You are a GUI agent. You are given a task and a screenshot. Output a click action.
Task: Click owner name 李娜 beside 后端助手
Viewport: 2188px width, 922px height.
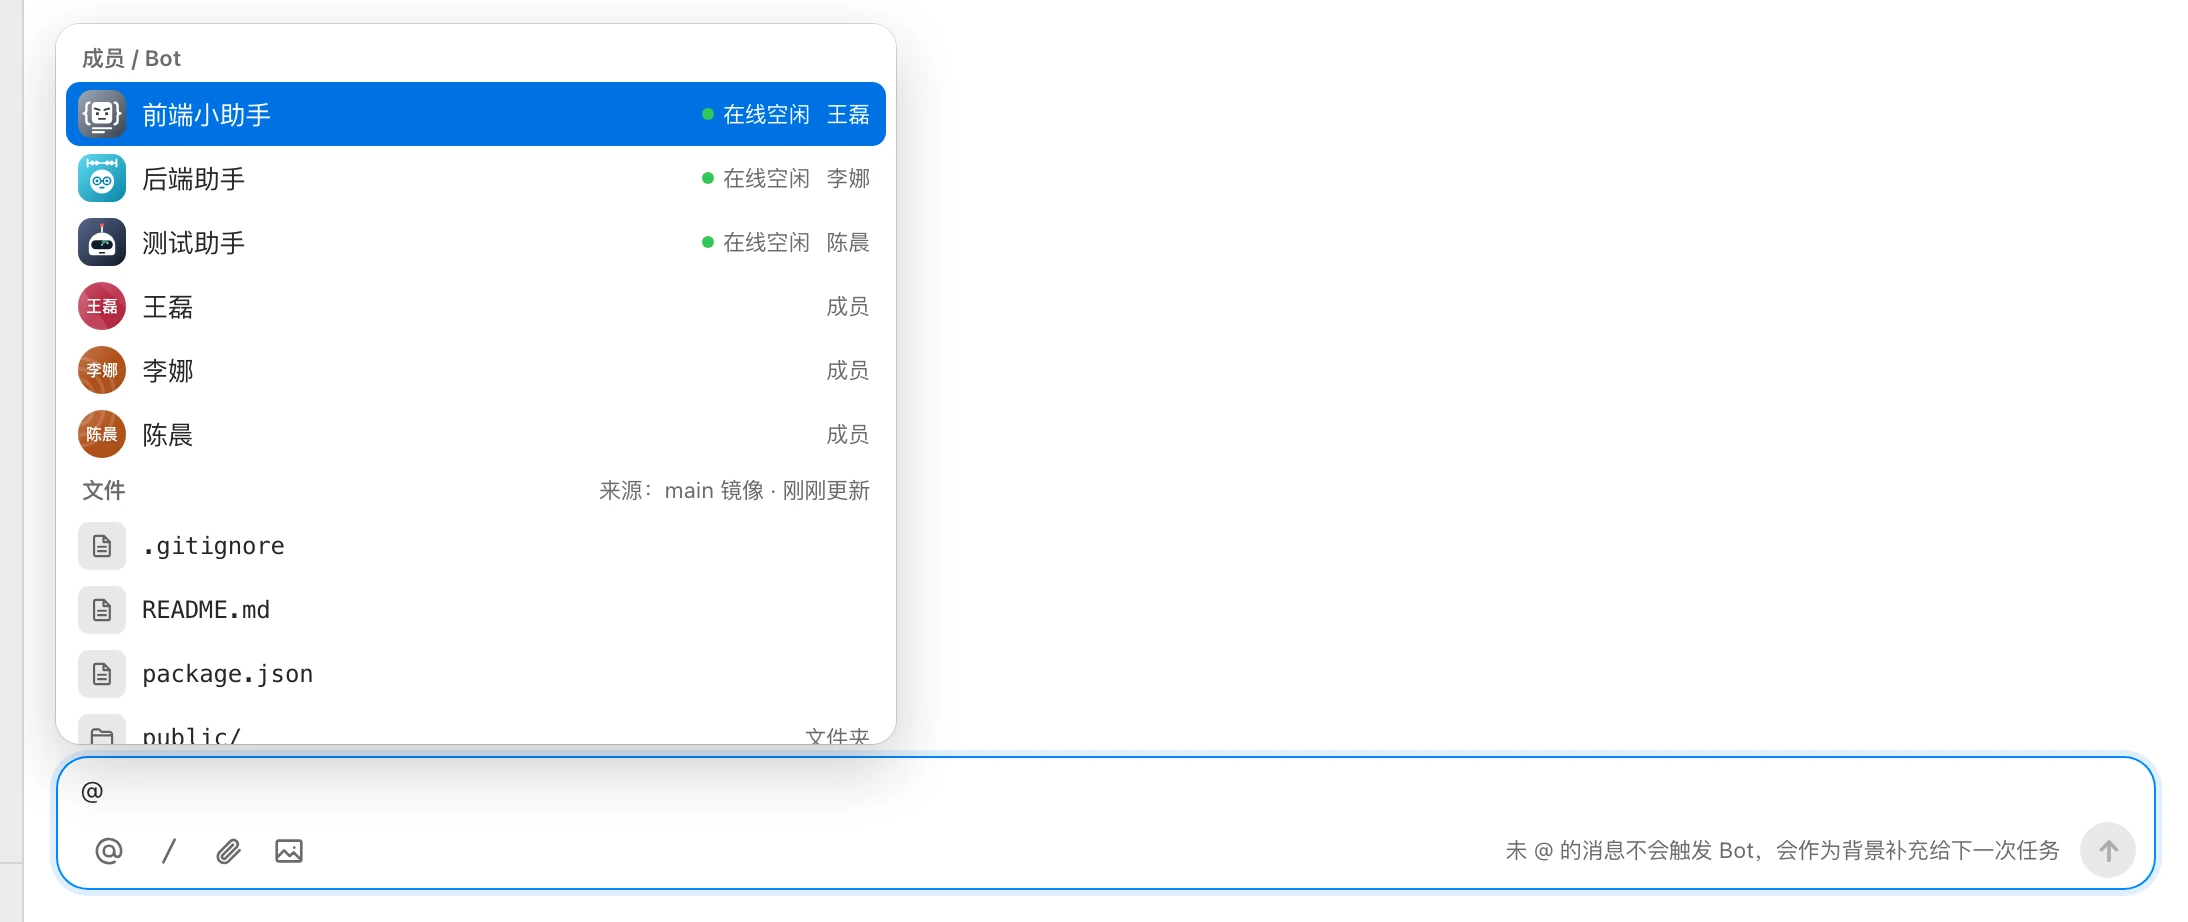tap(848, 178)
